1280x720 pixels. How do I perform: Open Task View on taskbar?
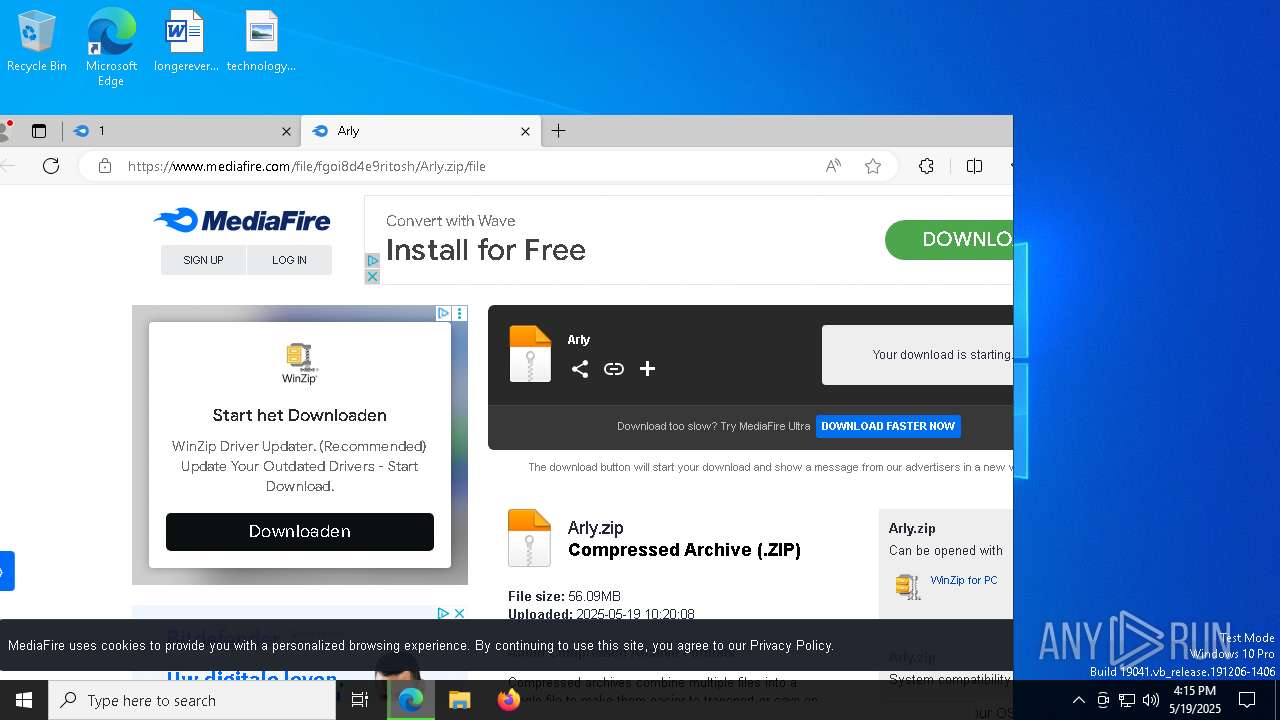pos(360,700)
